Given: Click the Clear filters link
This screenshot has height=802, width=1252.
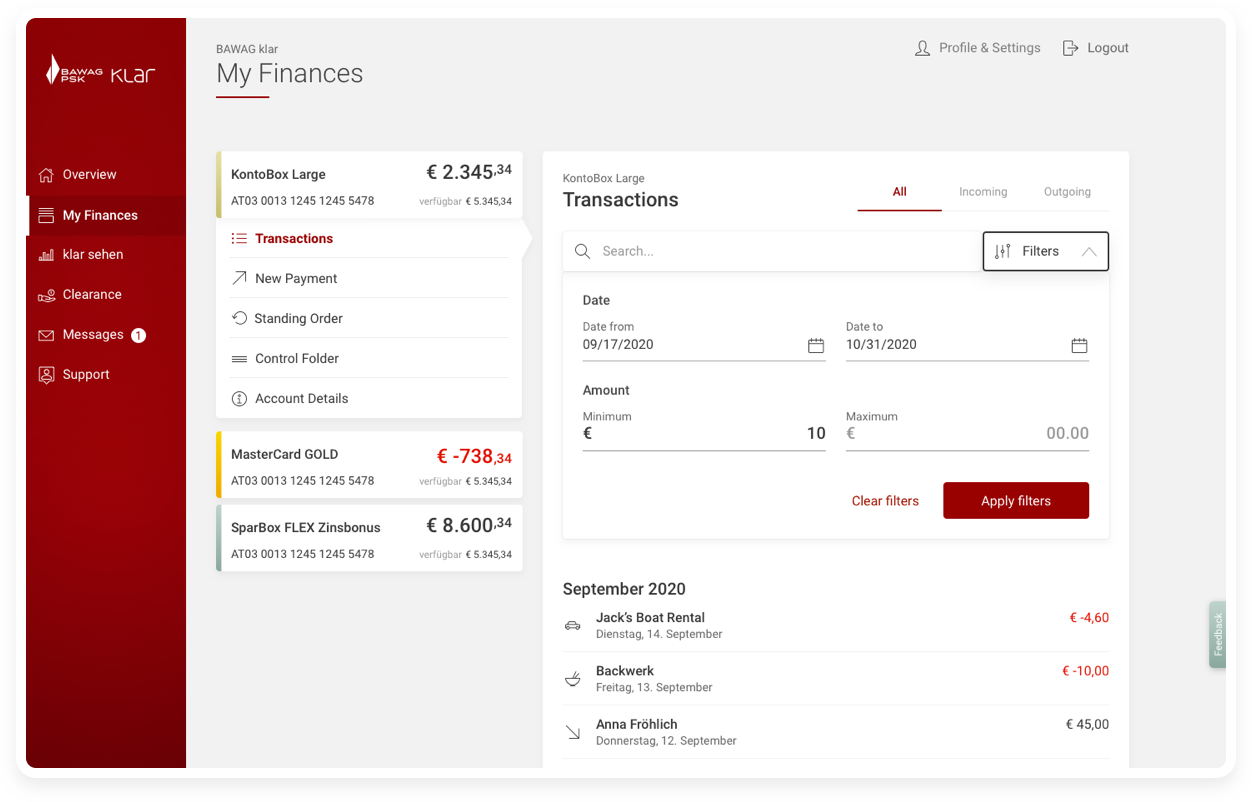Looking at the screenshot, I should point(885,501).
